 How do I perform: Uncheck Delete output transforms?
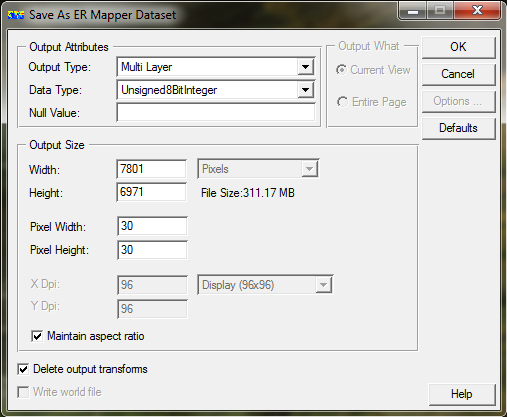23,369
